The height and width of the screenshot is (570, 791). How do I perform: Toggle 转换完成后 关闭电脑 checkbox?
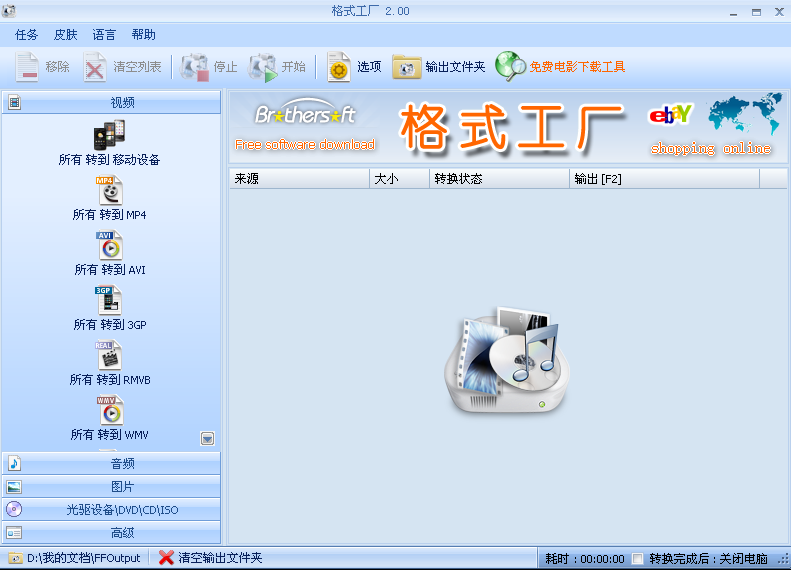(638, 558)
